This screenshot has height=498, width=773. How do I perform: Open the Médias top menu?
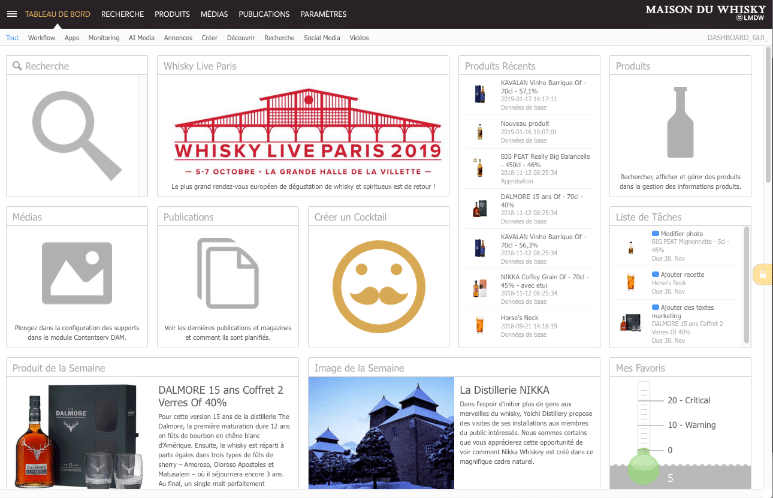coord(214,14)
